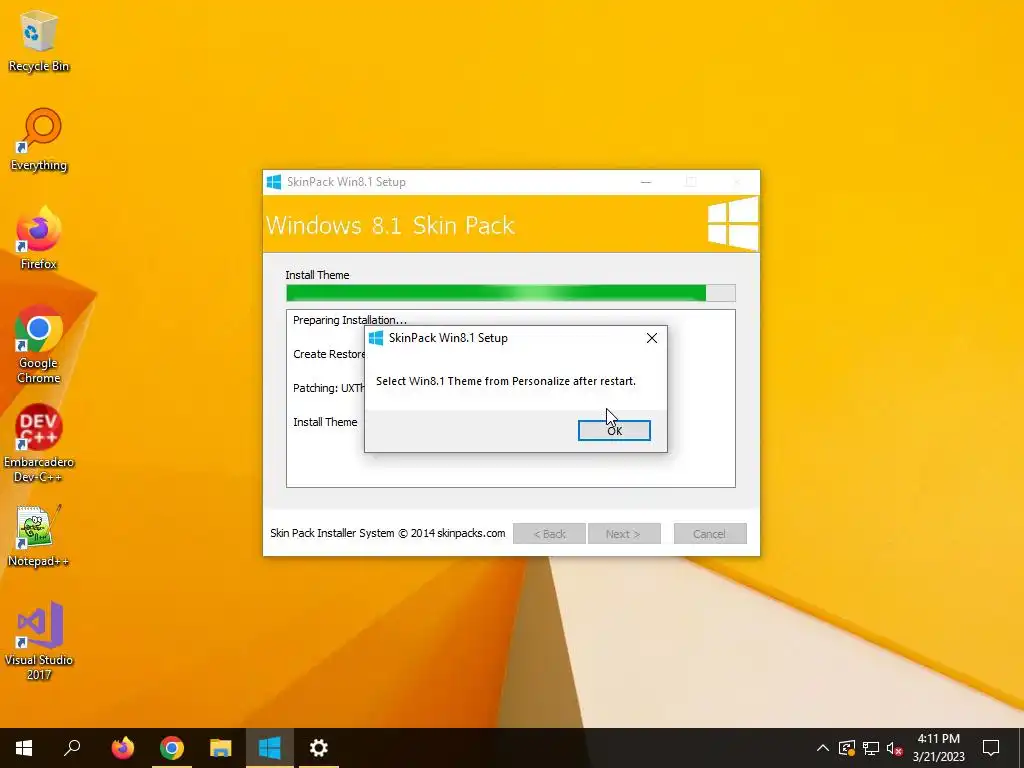Open Settings gear from the taskbar
Viewport: 1024px width, 768px height.
[318, 748]
